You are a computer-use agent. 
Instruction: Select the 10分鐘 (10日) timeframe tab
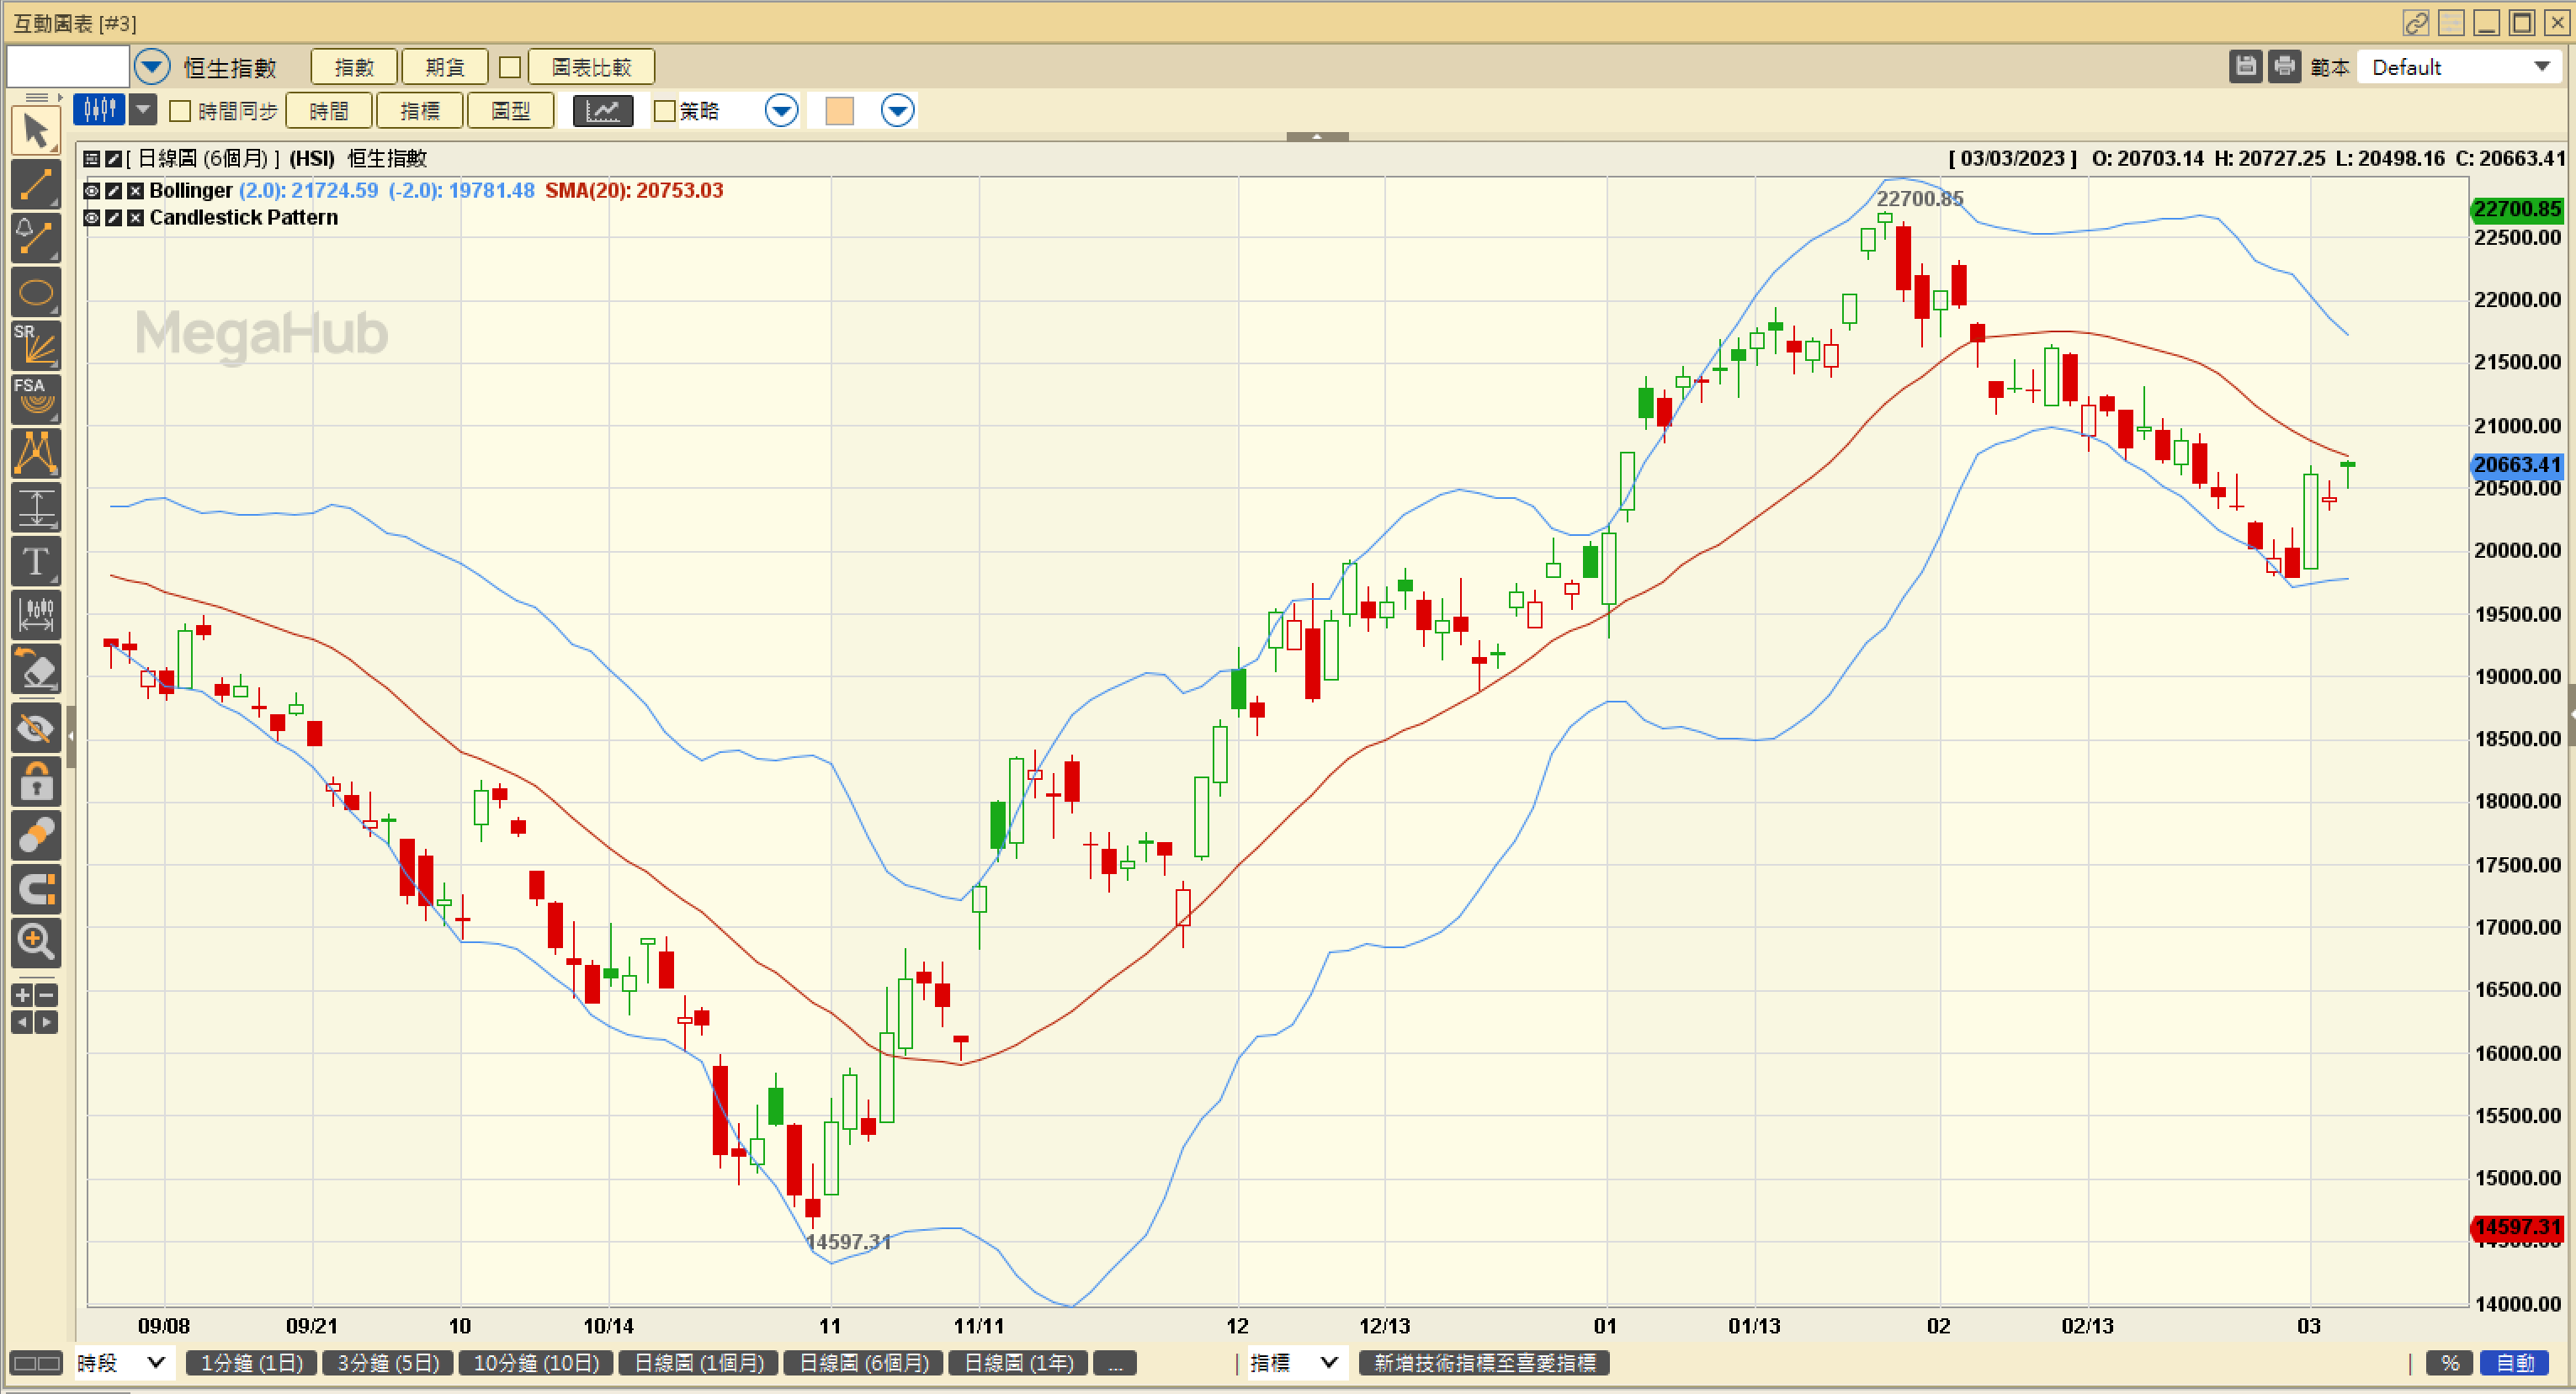(x=536, y=1363)
